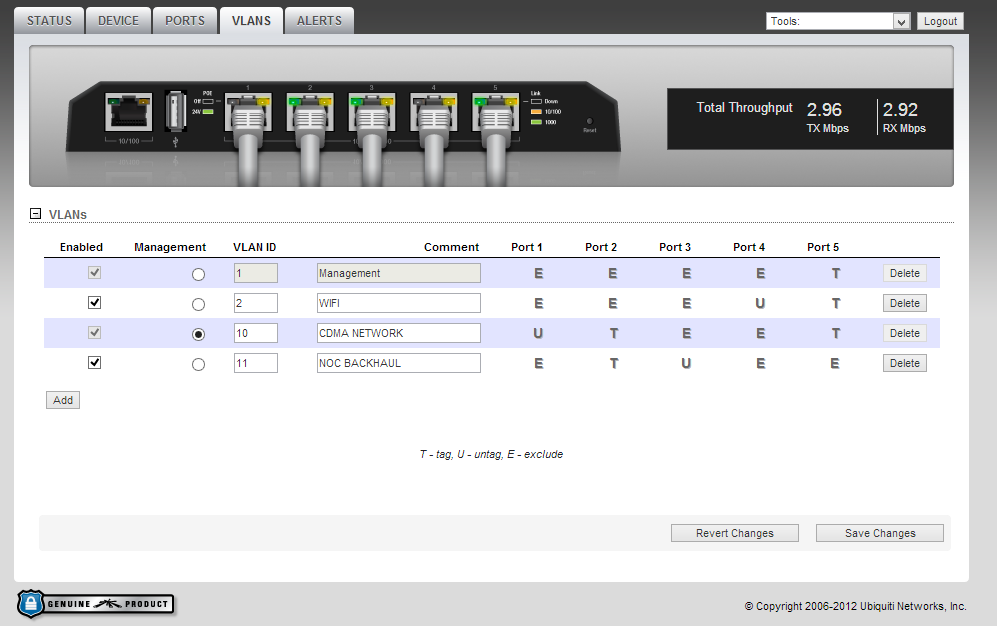Click the port 3 RJ45 connector image

371,112
